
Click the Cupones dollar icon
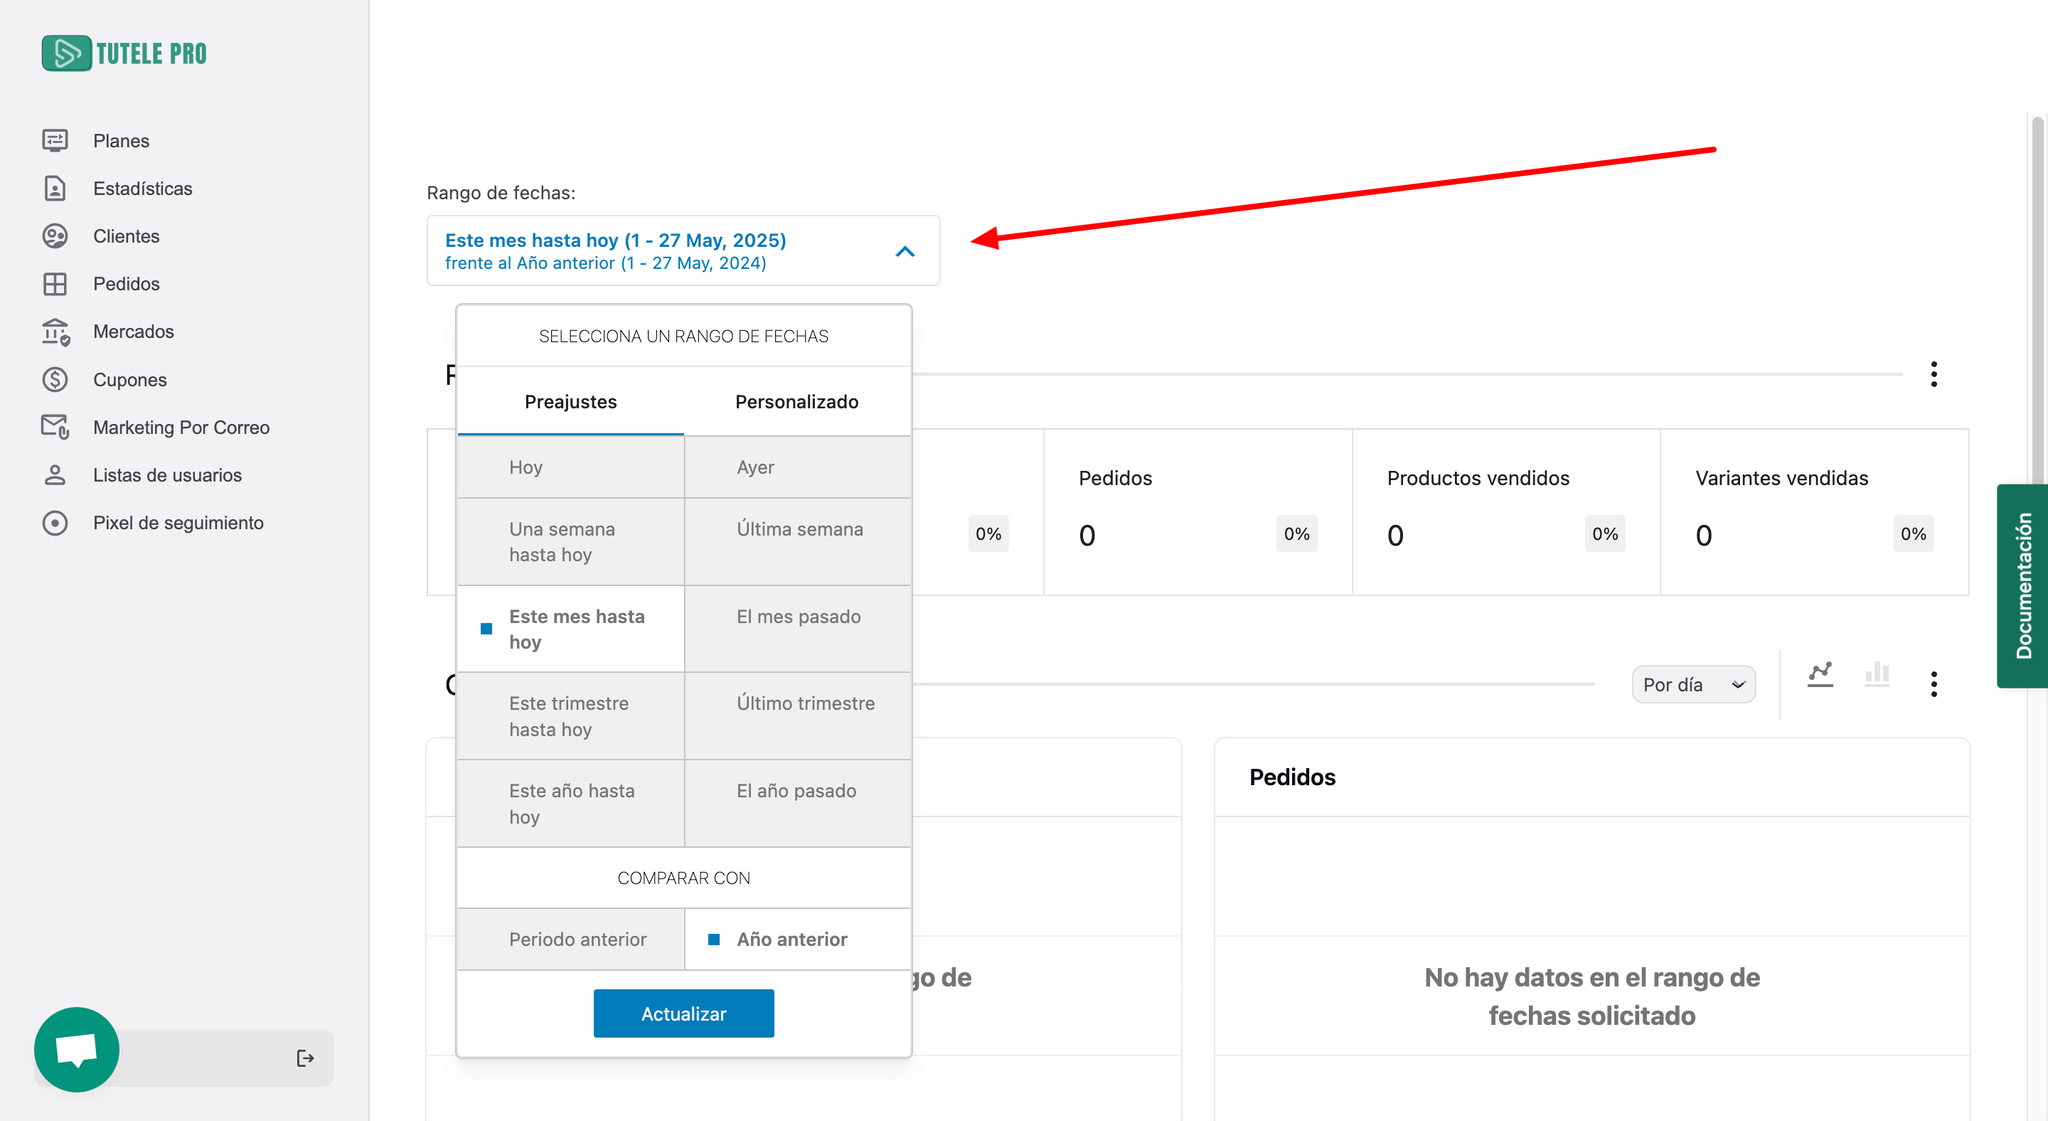(55, 380)
